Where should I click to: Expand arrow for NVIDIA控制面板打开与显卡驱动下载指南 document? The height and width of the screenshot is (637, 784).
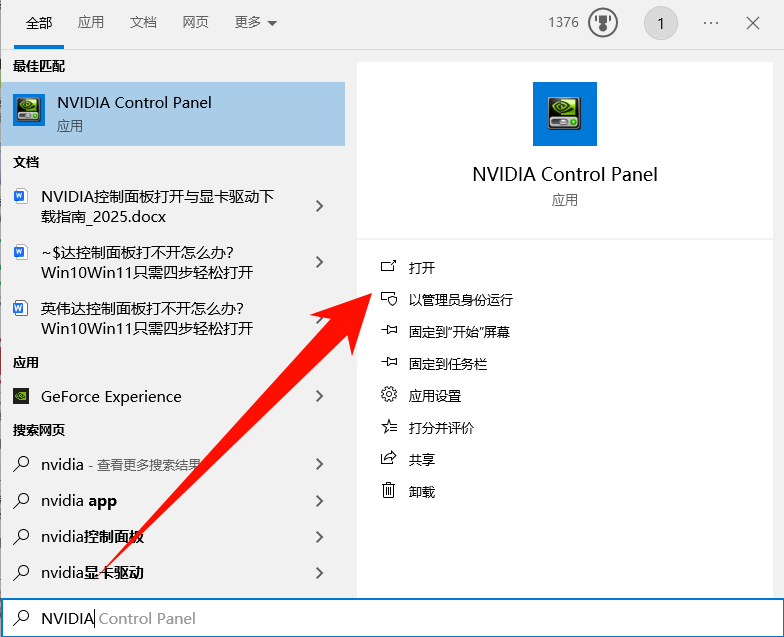pos(320,206)
